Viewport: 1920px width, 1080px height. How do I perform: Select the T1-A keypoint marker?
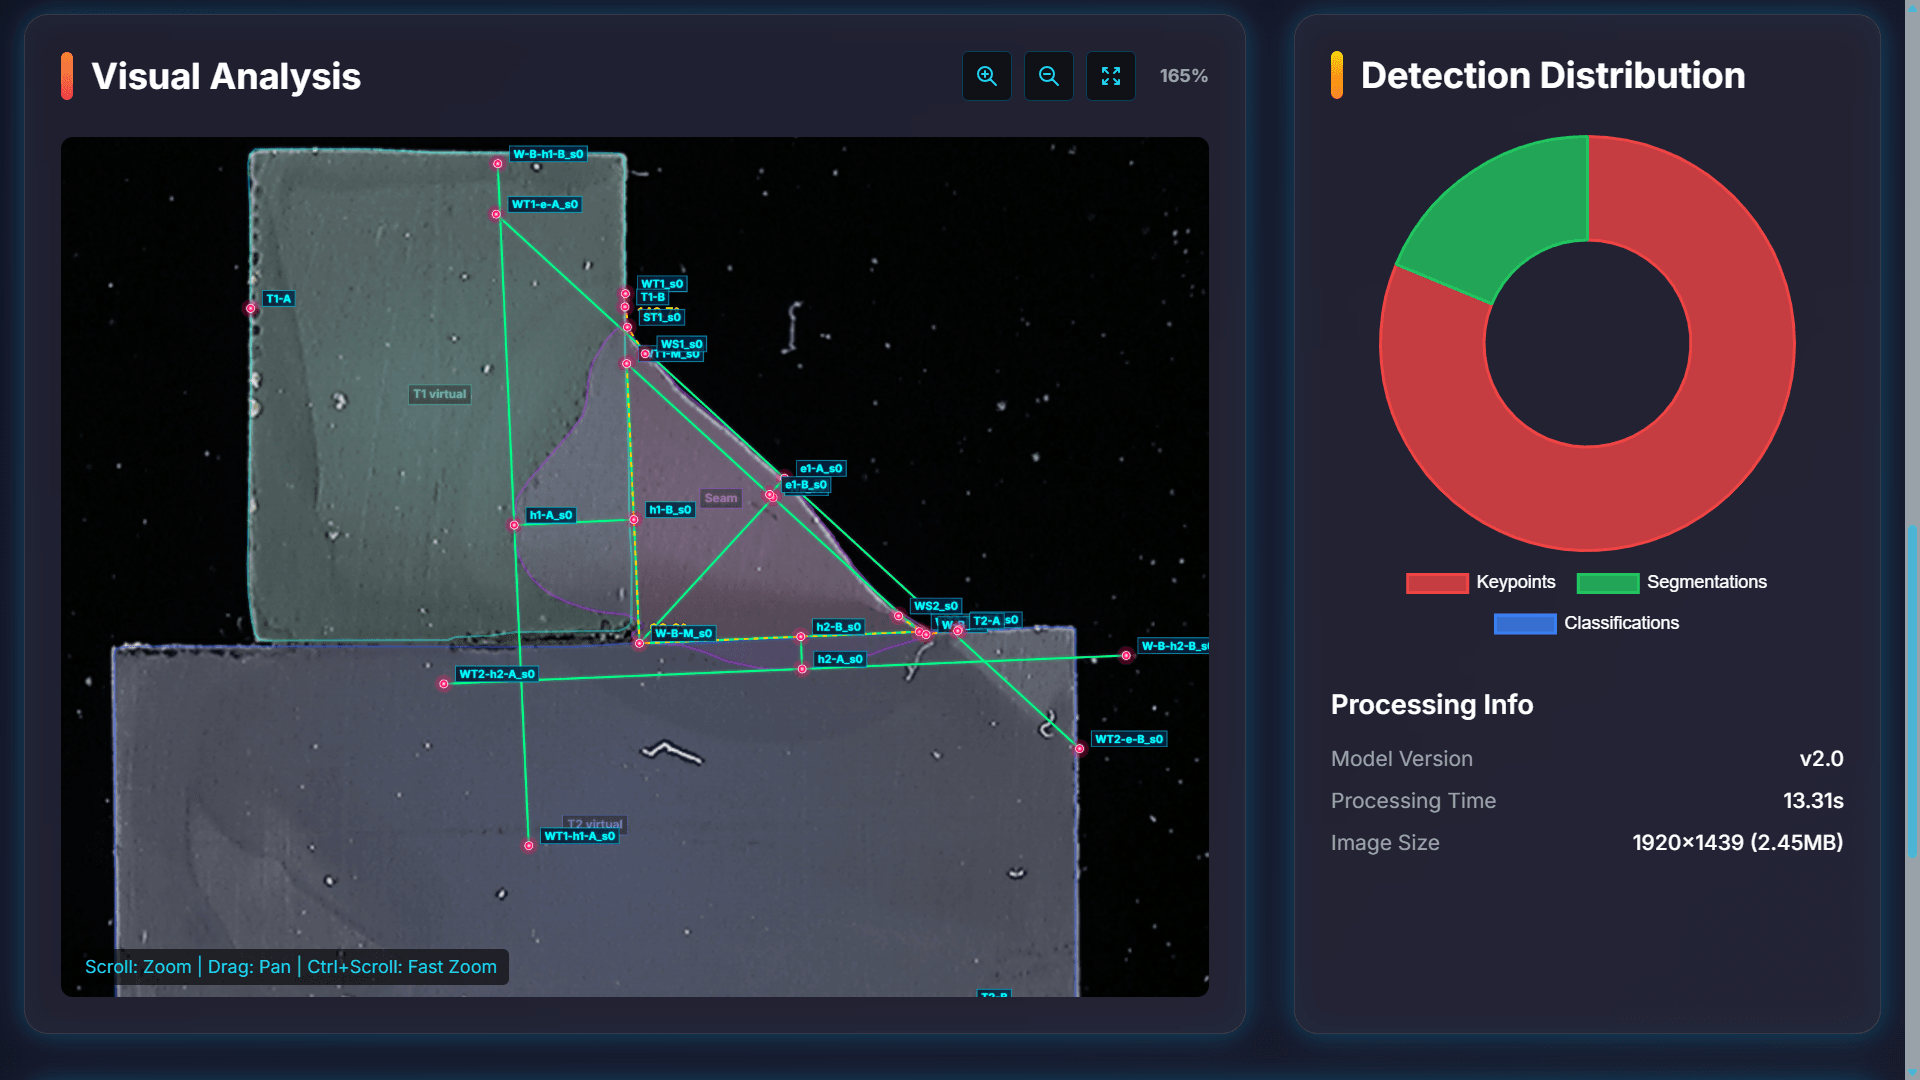(250, 307)
